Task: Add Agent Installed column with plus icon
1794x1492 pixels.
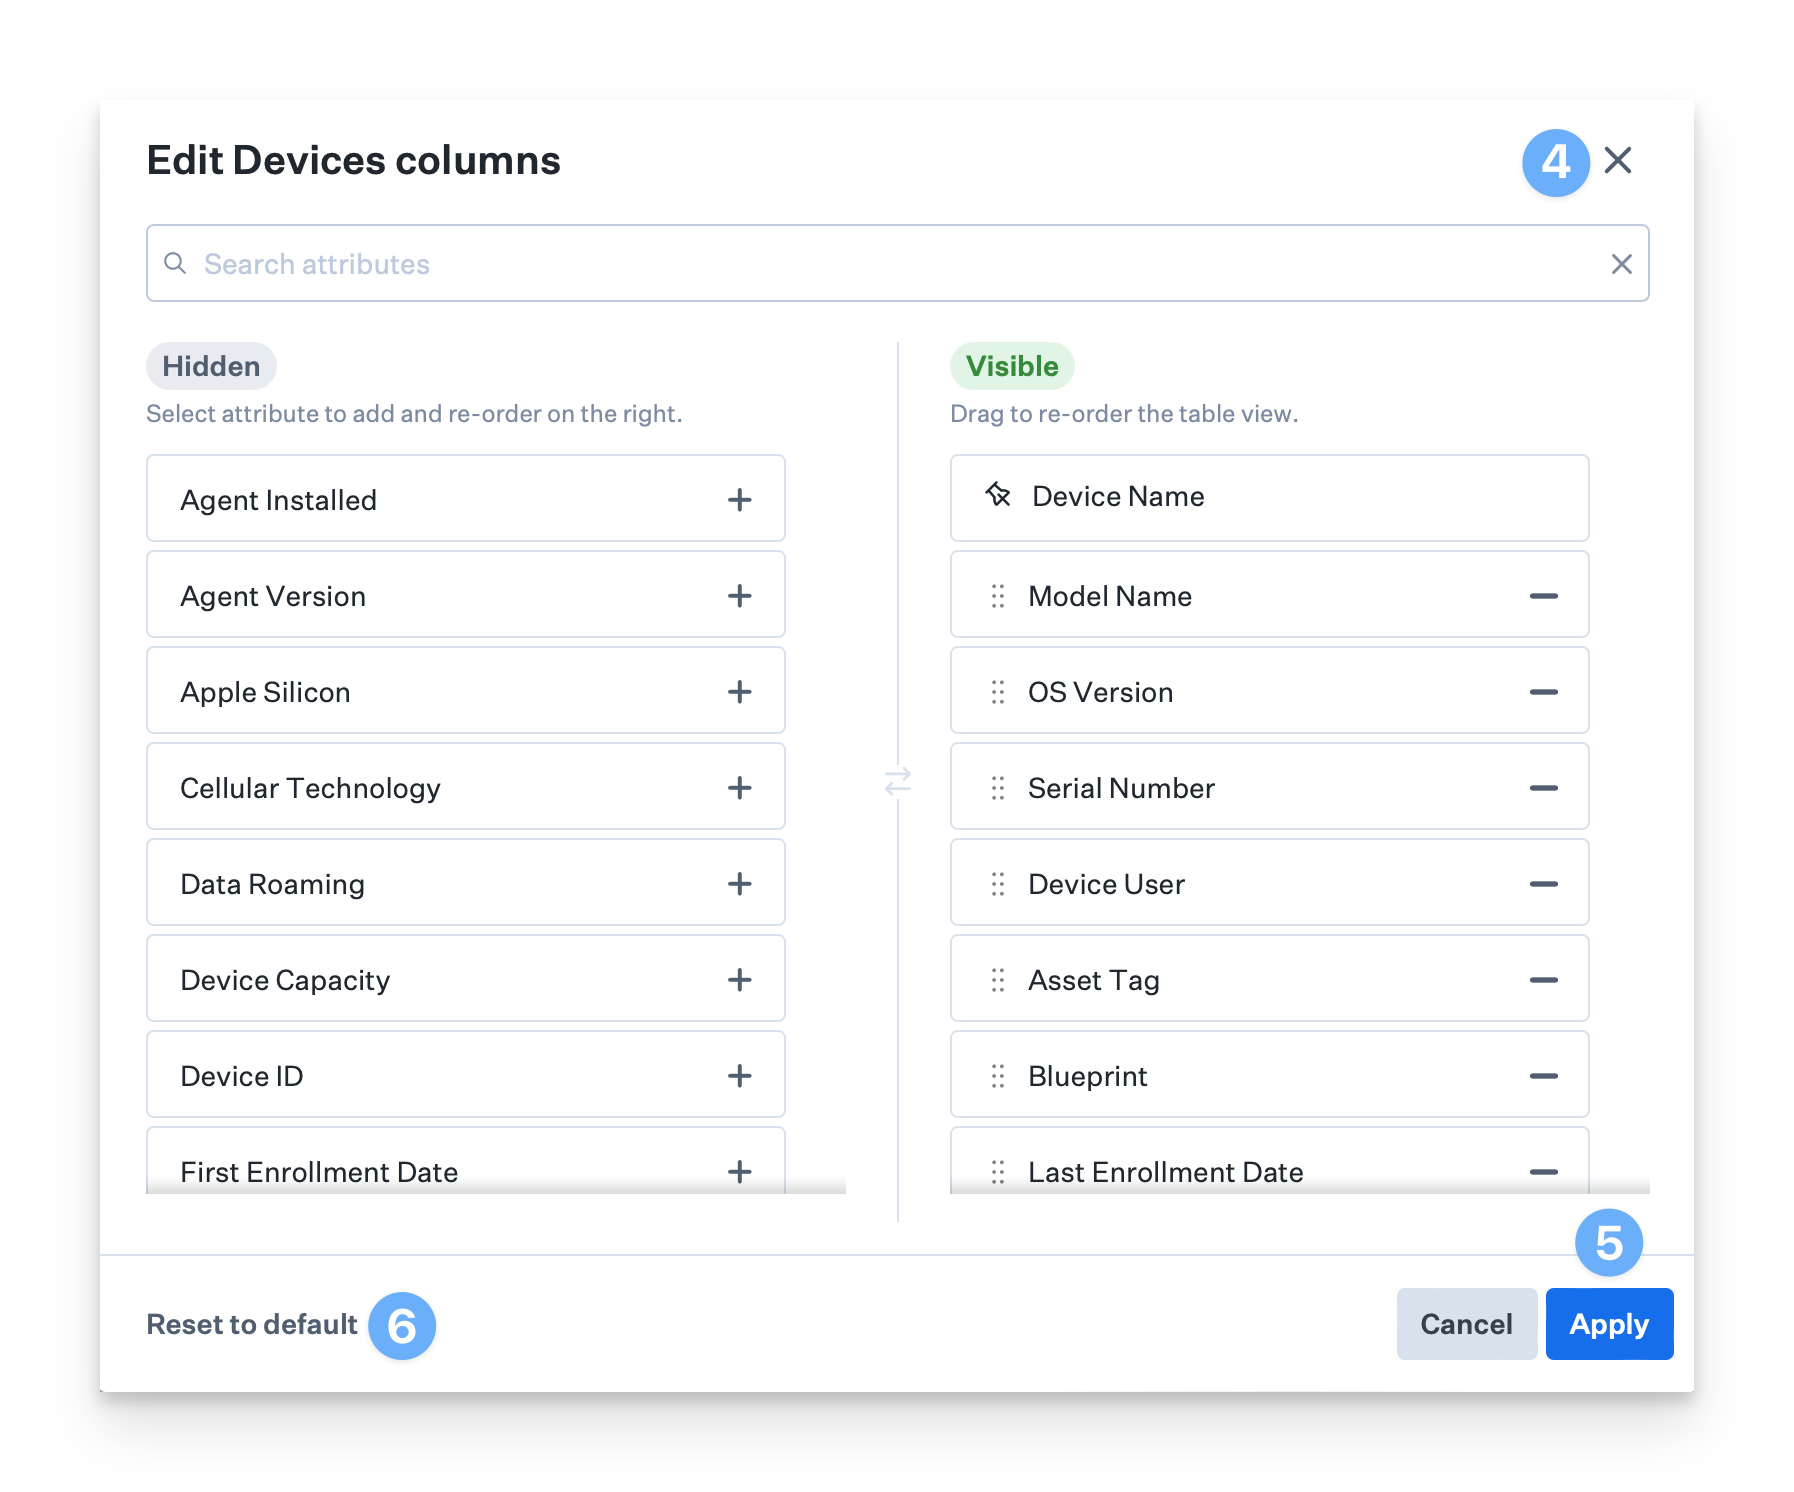Action: [739, 499]
